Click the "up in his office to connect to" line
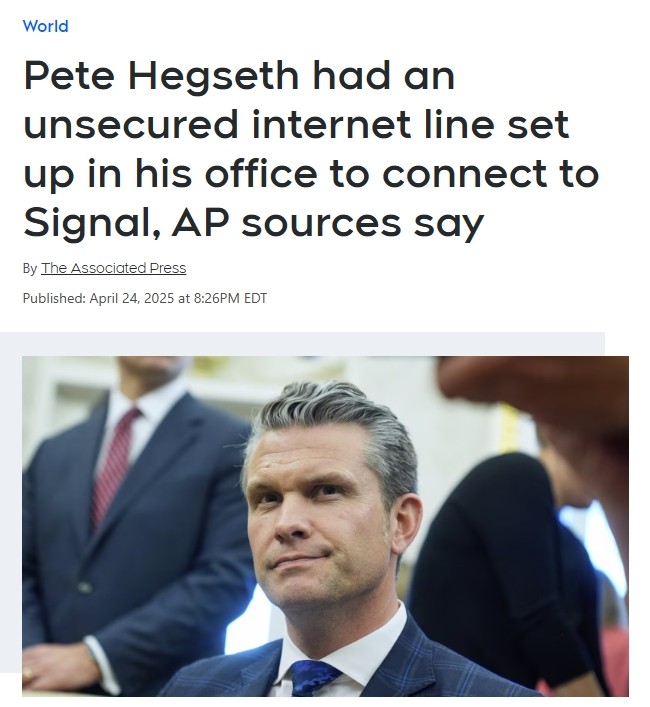This screenshot has width=650, height=707. click(311, 175)
